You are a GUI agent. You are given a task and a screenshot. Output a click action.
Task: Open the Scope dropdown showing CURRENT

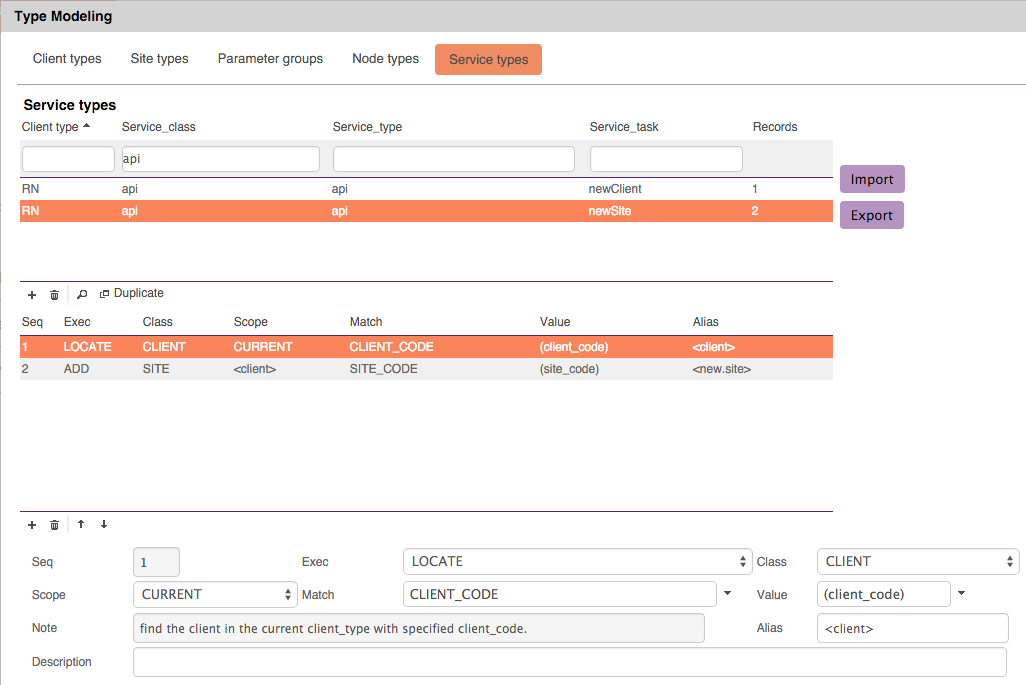[x=215, y=594]
